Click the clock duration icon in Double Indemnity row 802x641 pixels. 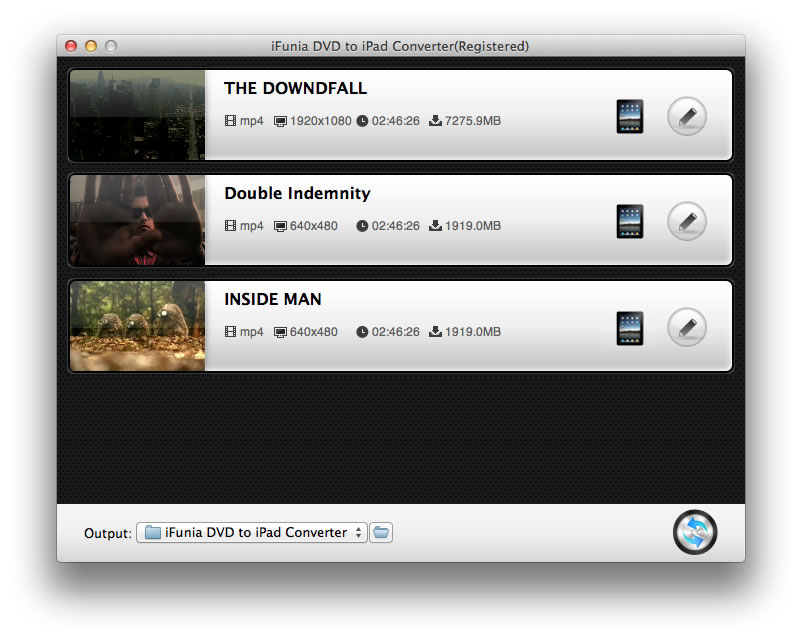click(362, 226)
